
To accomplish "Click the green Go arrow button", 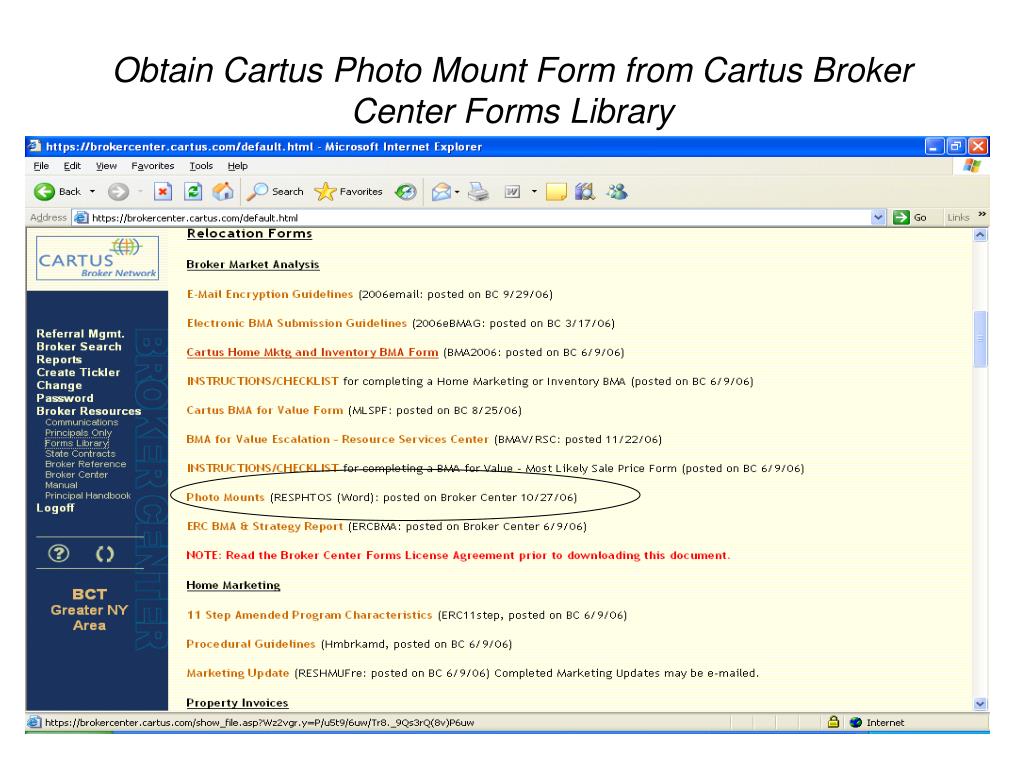I will tap(901, 217).
